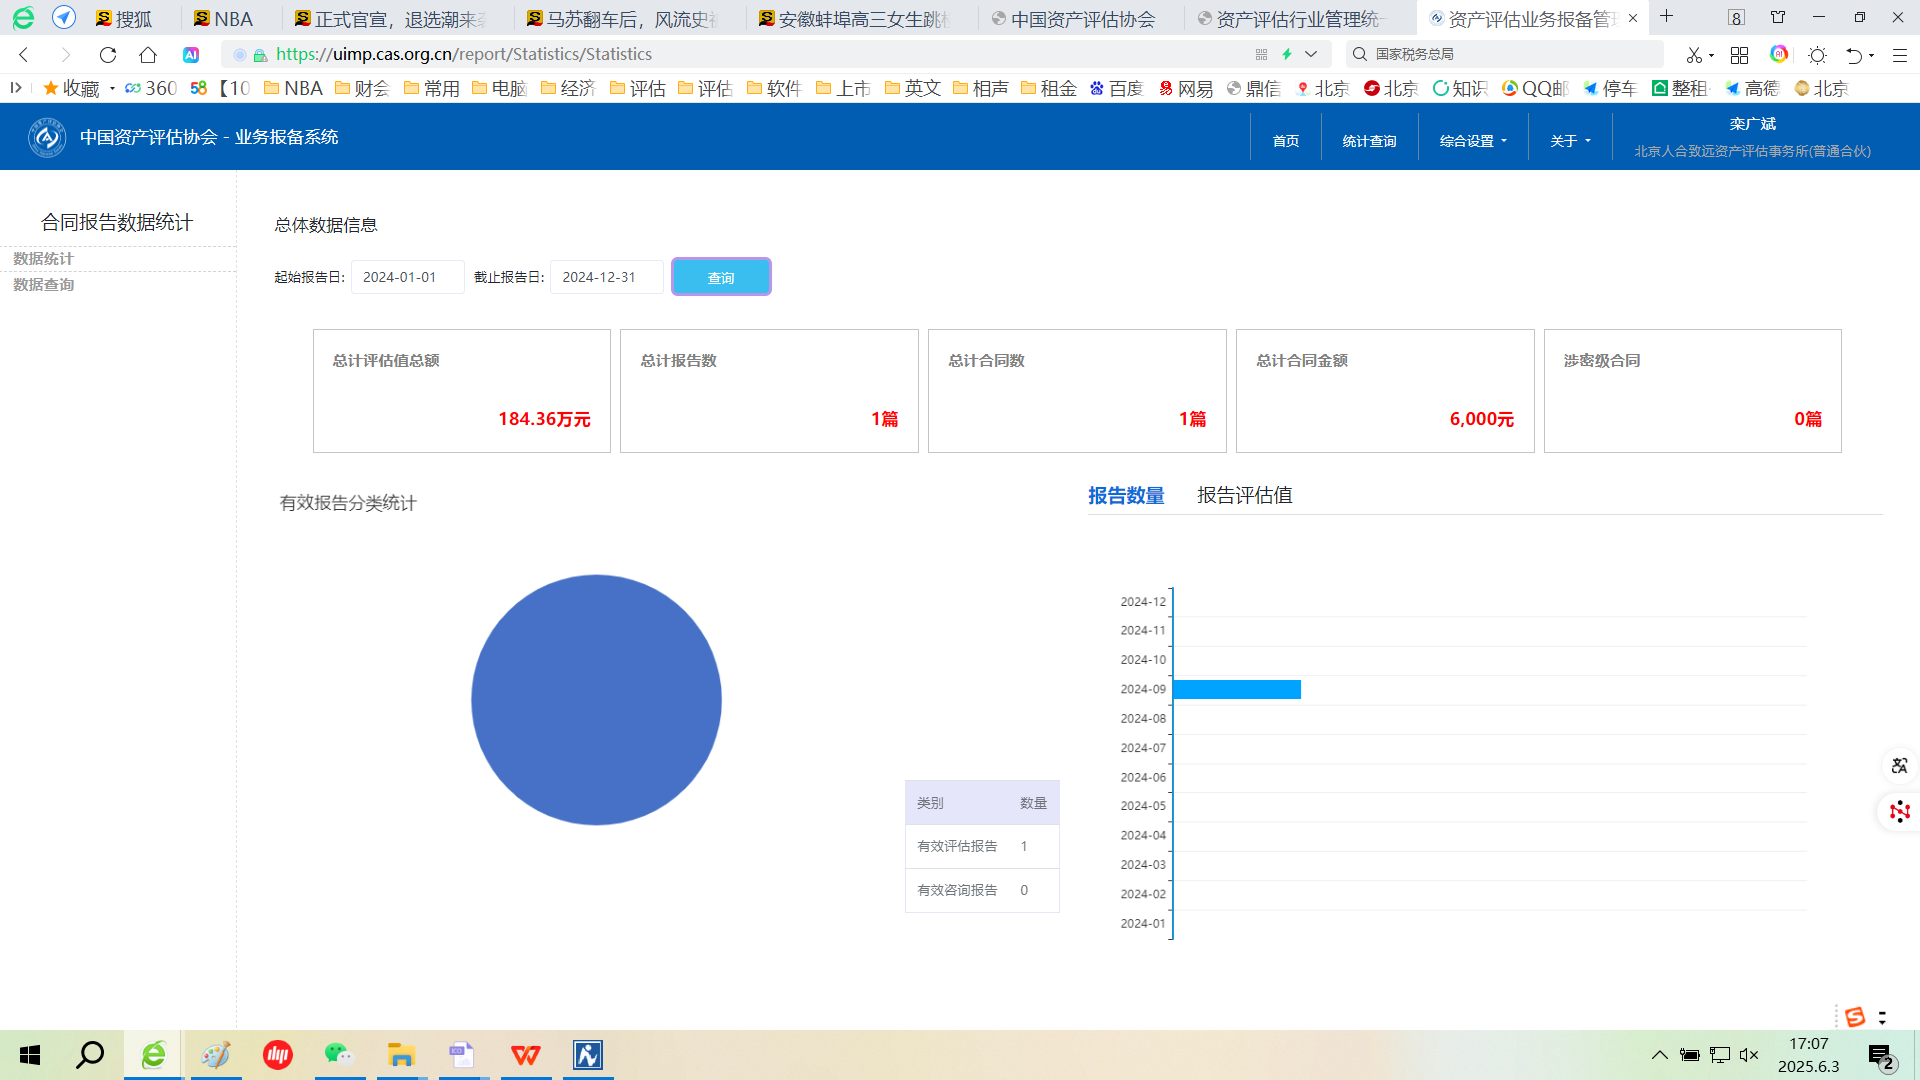This screenshot has height=1080, width=1920.
Task: Expand the address bar dropdown chevron
Action: (x=1311, y=54)
